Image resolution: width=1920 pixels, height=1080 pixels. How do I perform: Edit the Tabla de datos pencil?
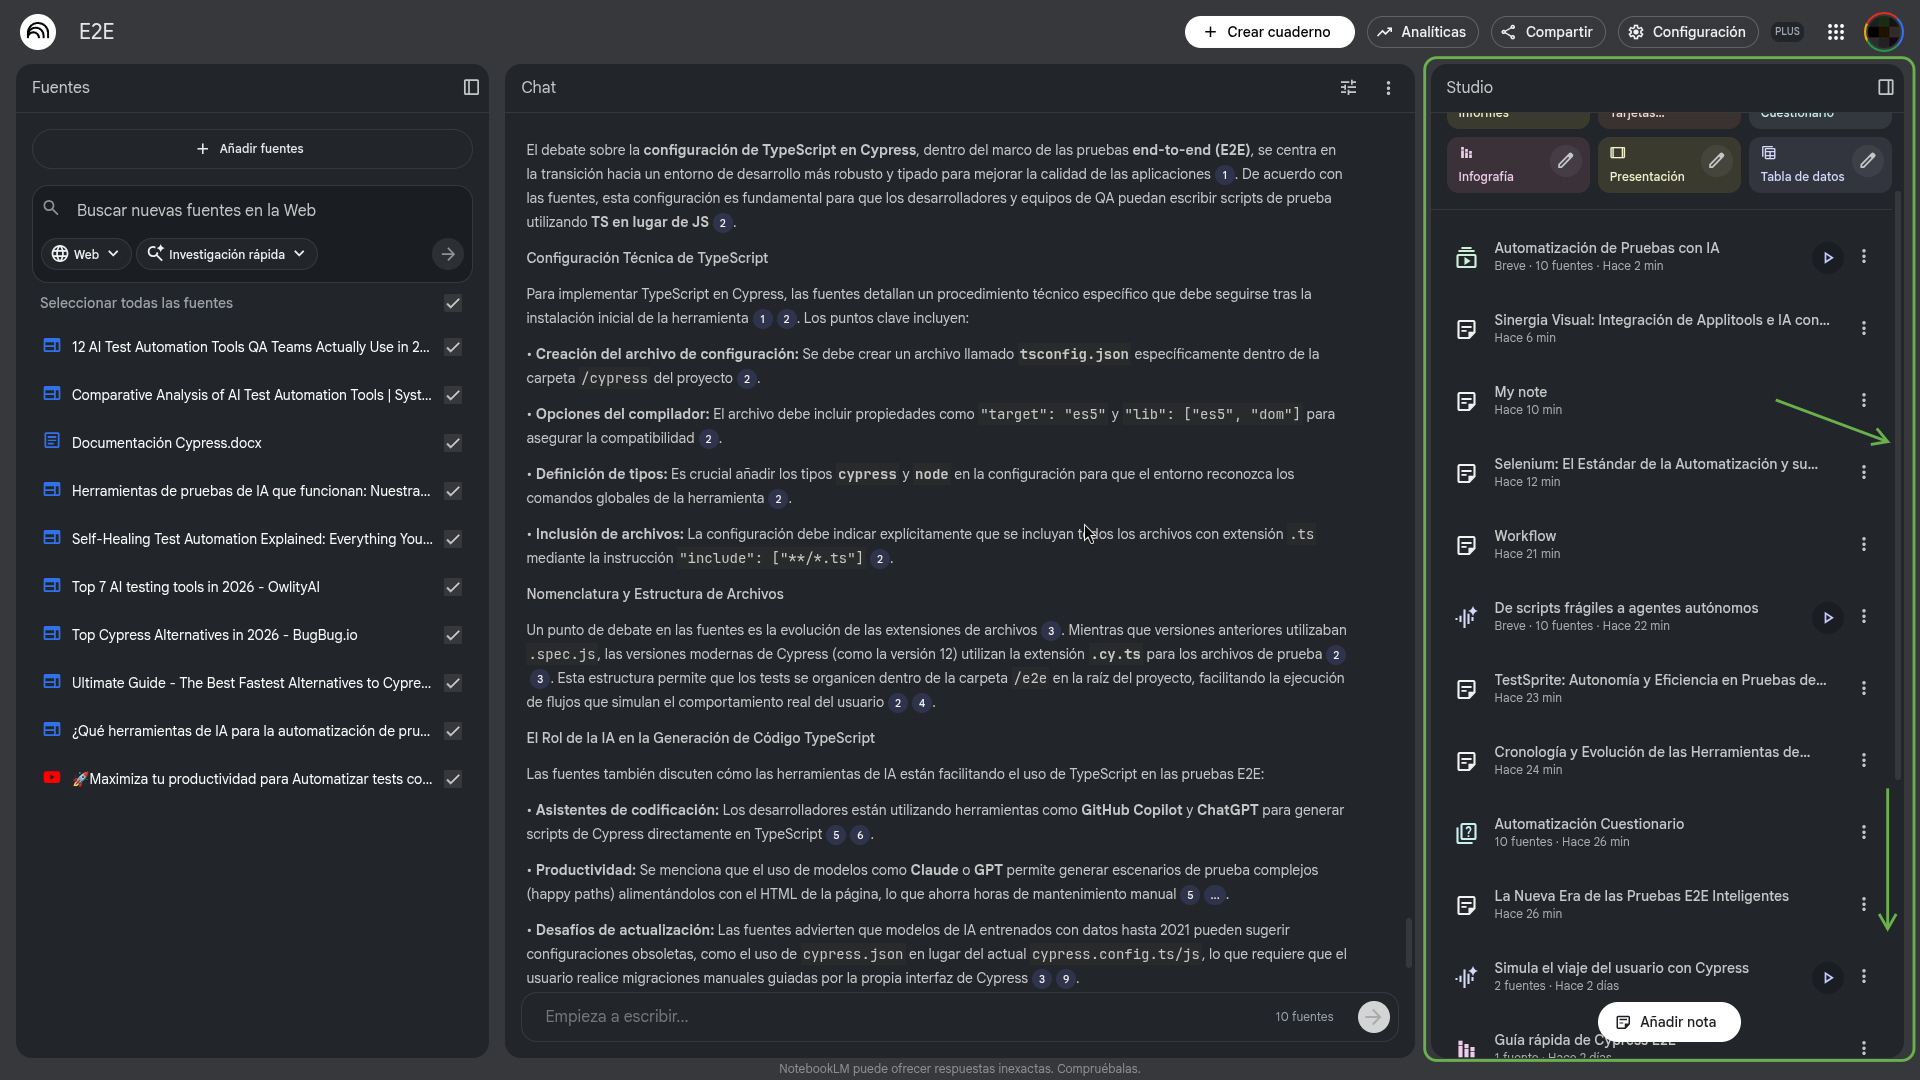1867,161
